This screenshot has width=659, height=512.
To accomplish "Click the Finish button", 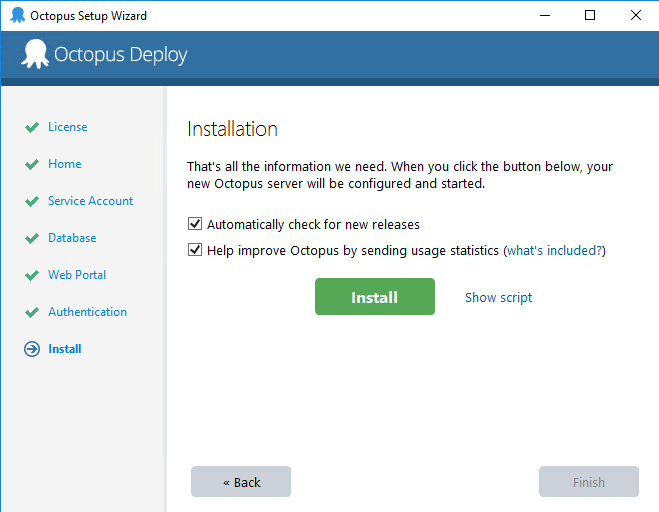I will click(x=589, y=482).
